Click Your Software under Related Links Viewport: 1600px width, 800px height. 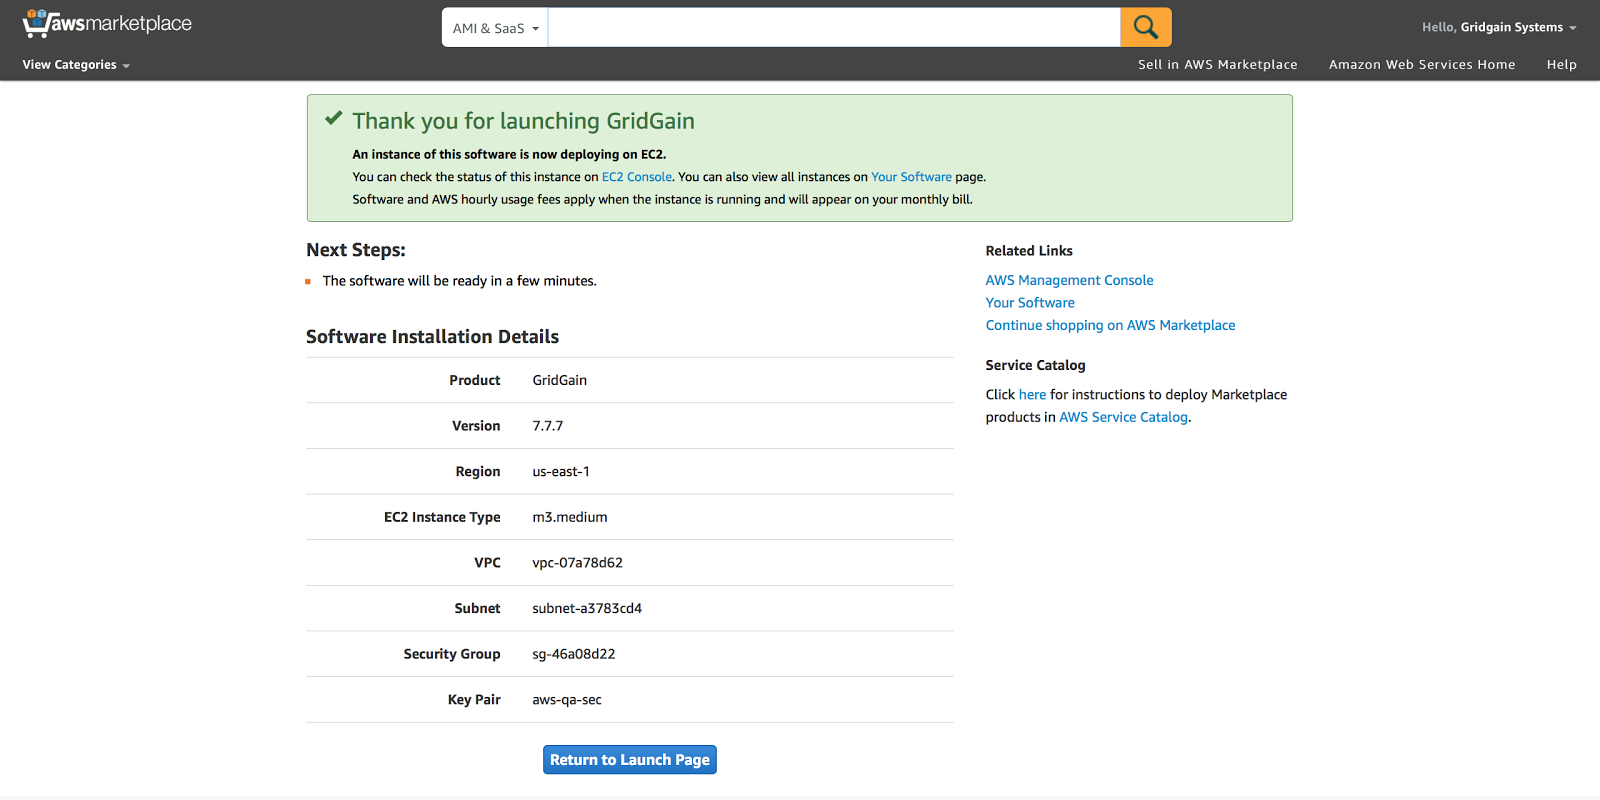(1030, 303)
